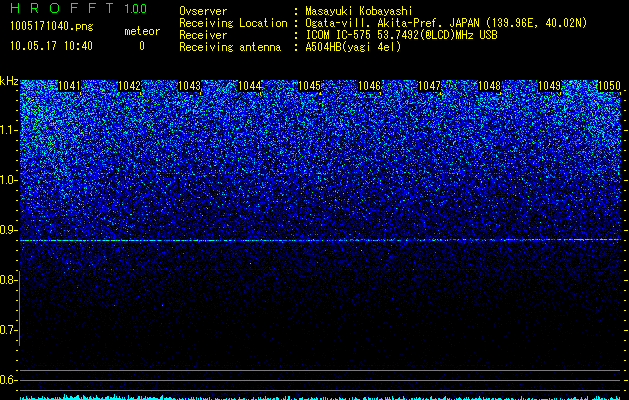Click the "Receiver" field label

(203, 35)
